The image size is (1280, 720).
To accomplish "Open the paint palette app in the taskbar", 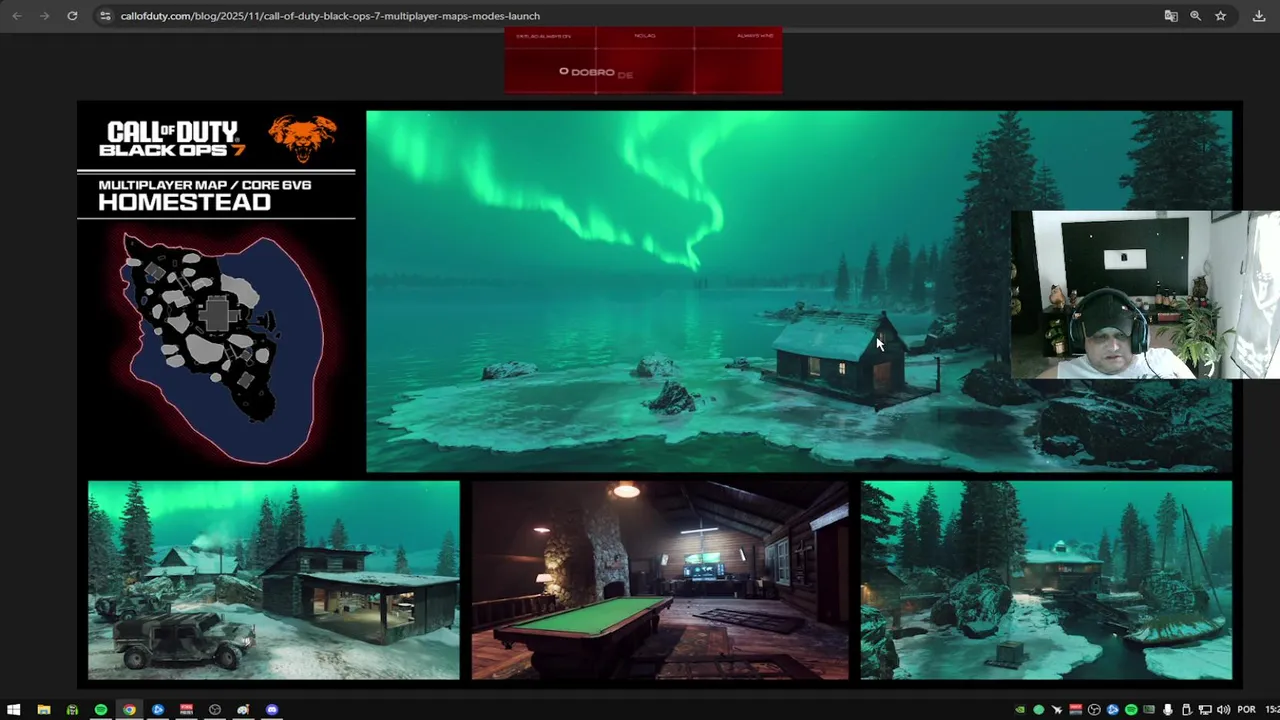I will (x=243, y=710).
